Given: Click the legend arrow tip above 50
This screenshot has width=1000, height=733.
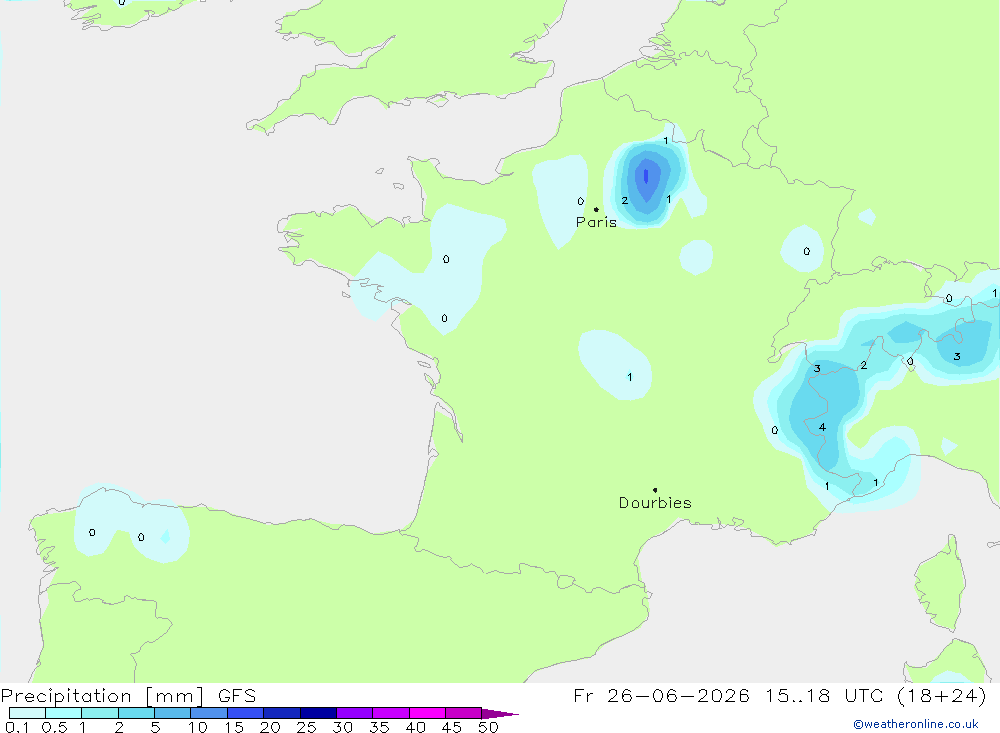Looking at the screenshot, I should pos(501,714).
